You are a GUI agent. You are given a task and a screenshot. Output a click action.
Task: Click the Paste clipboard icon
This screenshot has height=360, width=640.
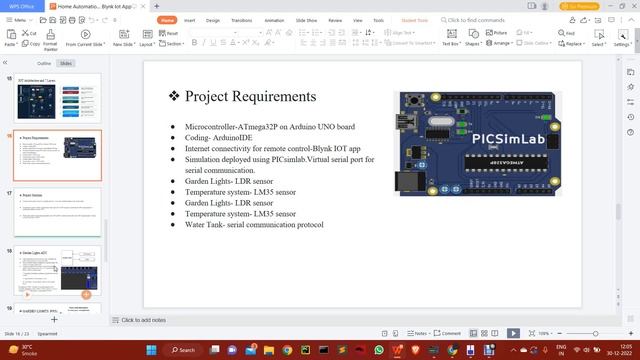11,34
